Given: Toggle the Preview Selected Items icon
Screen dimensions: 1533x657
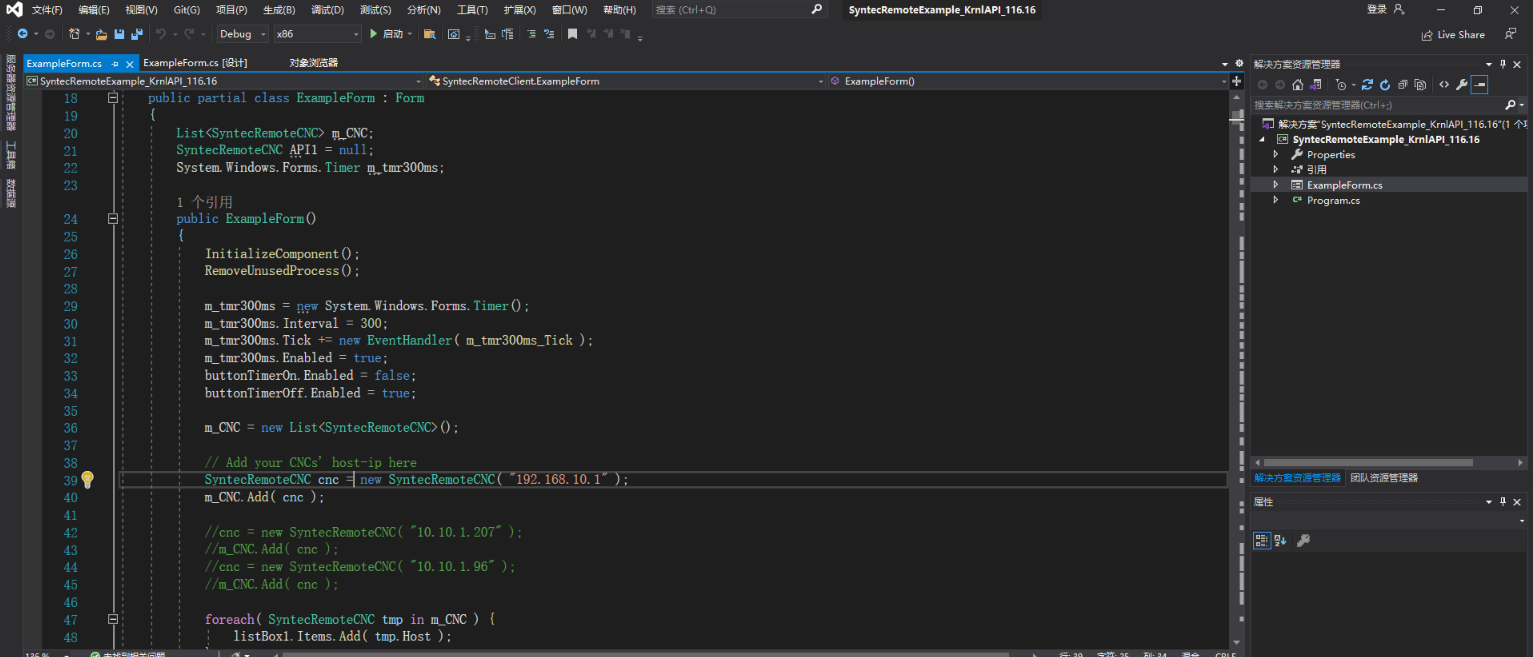Looking at the screenshot, I should coord(1479,84).
